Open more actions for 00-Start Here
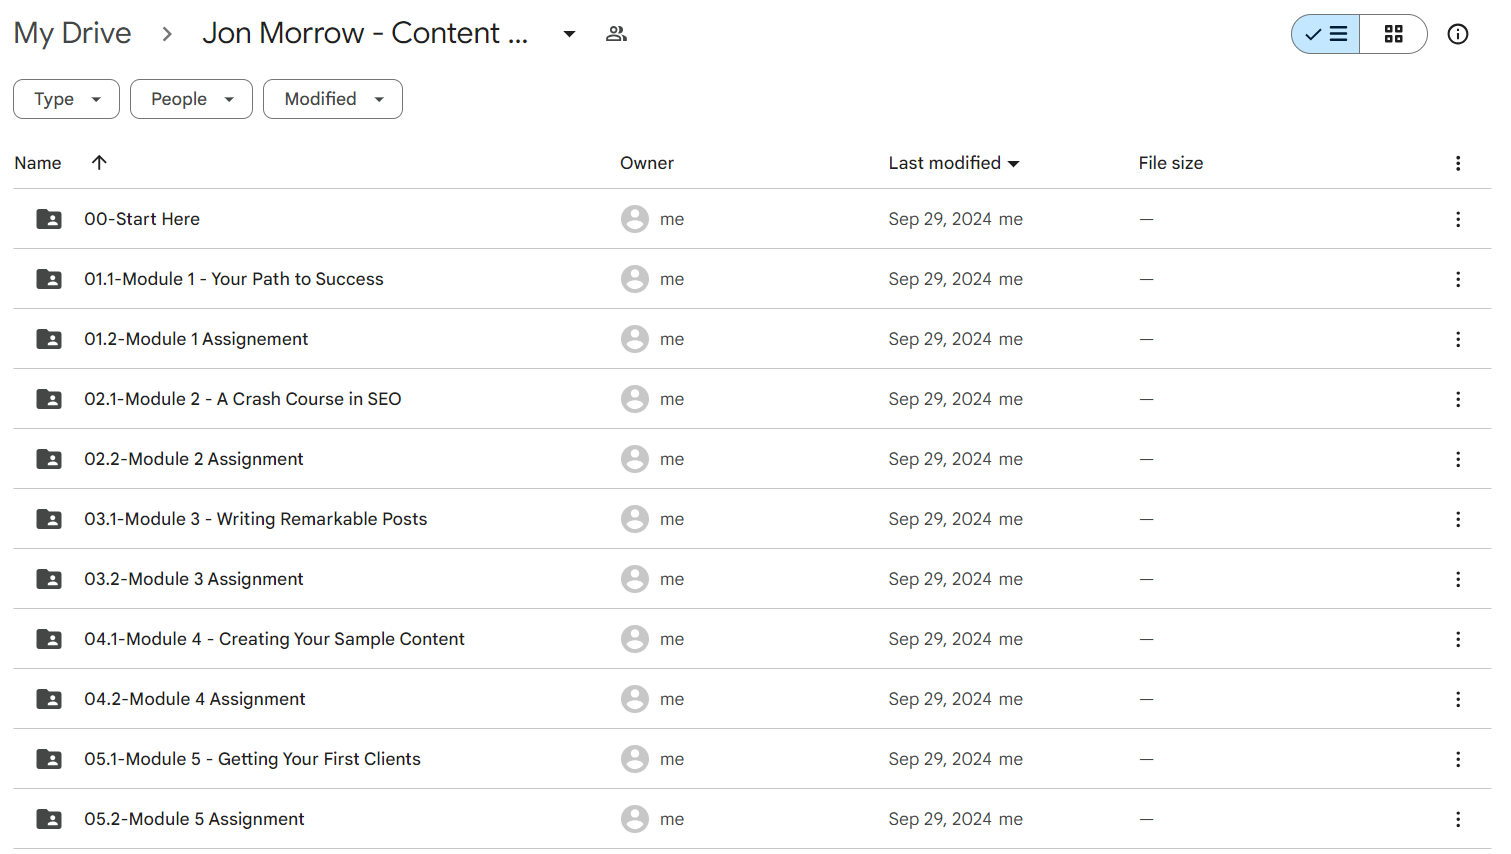 [x=1458, y=219]
